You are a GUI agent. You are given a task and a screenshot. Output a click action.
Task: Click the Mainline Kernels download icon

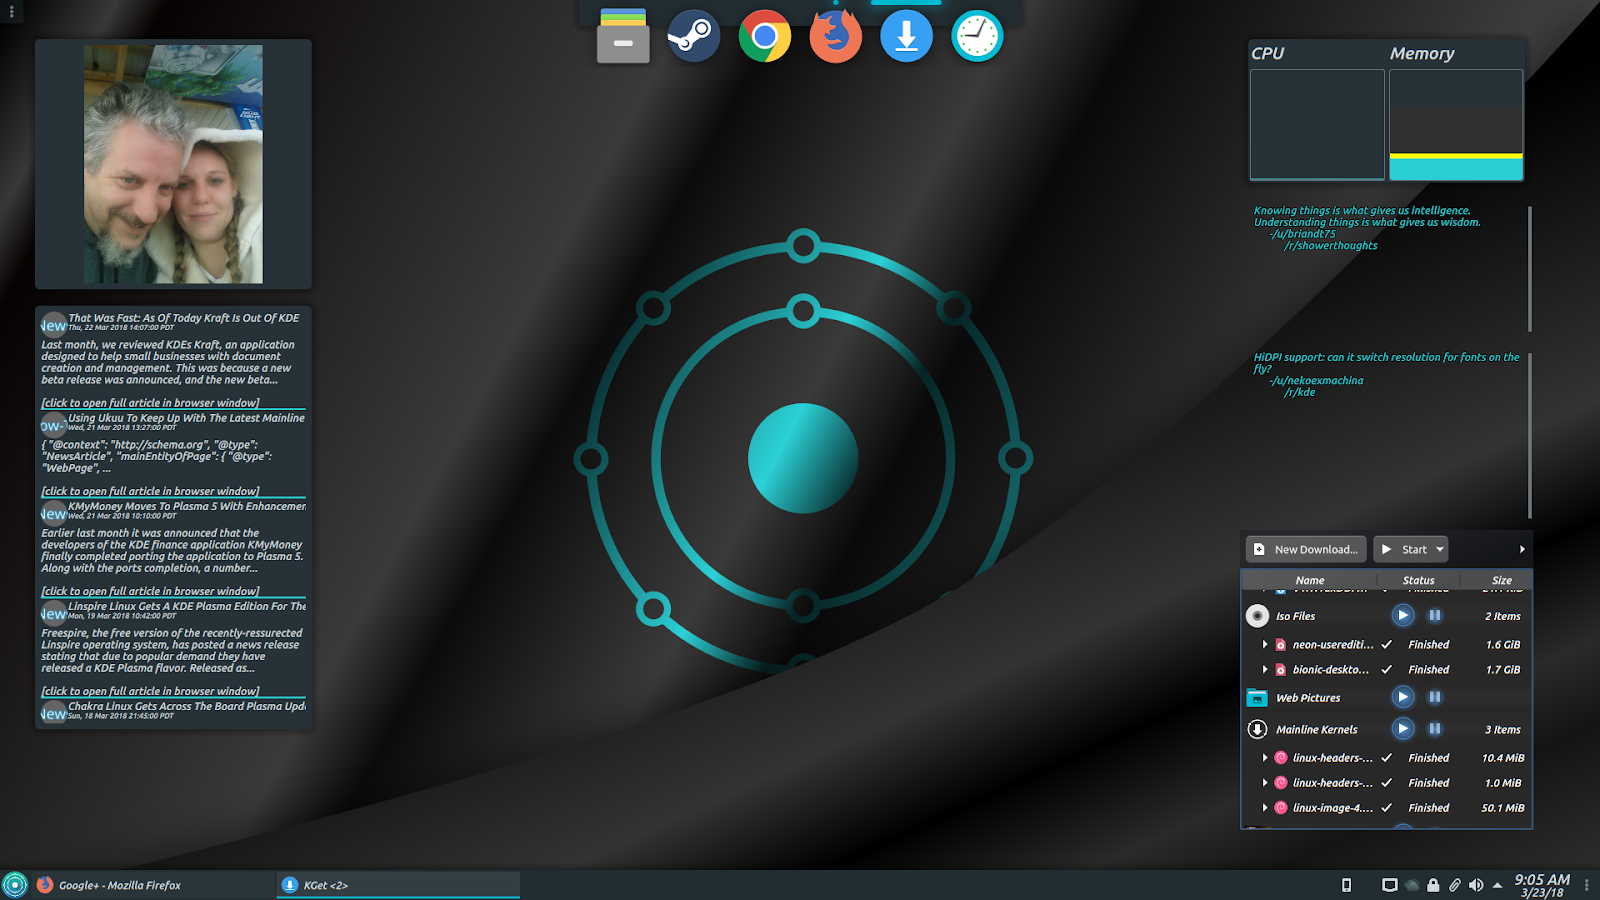pyautogui.click(x=1257, y=729)
